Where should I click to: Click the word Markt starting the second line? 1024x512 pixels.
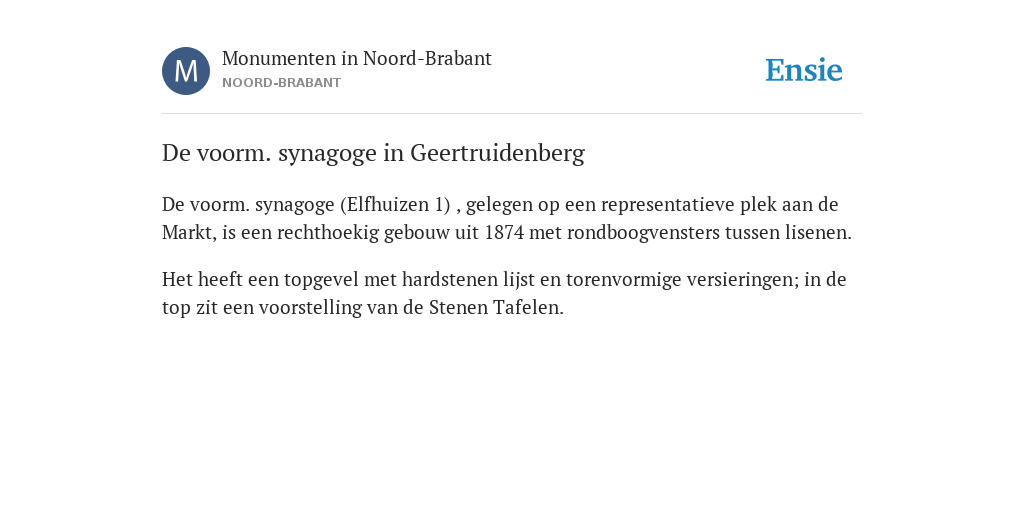click(x=187, y=232)
